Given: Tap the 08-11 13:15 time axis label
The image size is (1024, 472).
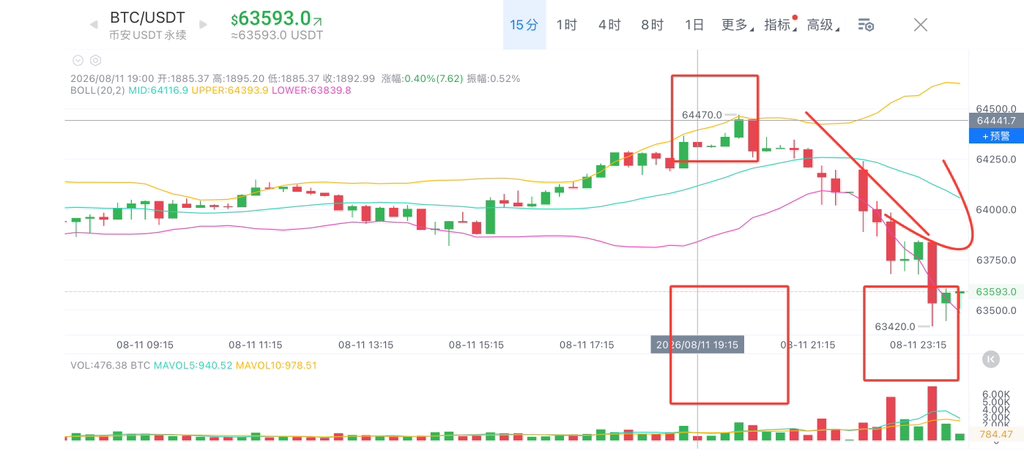Looking at the screenshot, I should pos(365,345).
